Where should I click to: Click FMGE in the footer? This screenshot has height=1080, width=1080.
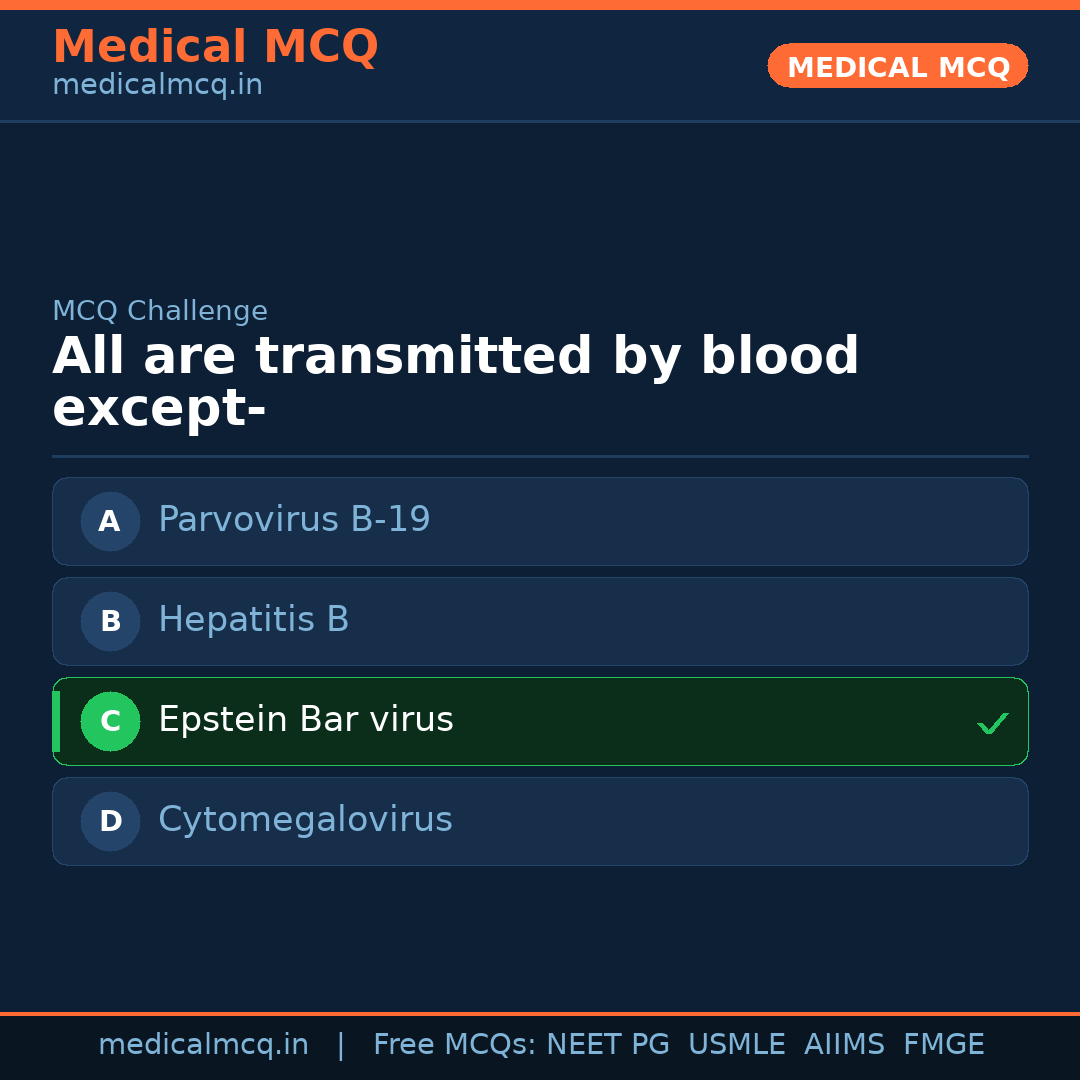[943, 1045]
